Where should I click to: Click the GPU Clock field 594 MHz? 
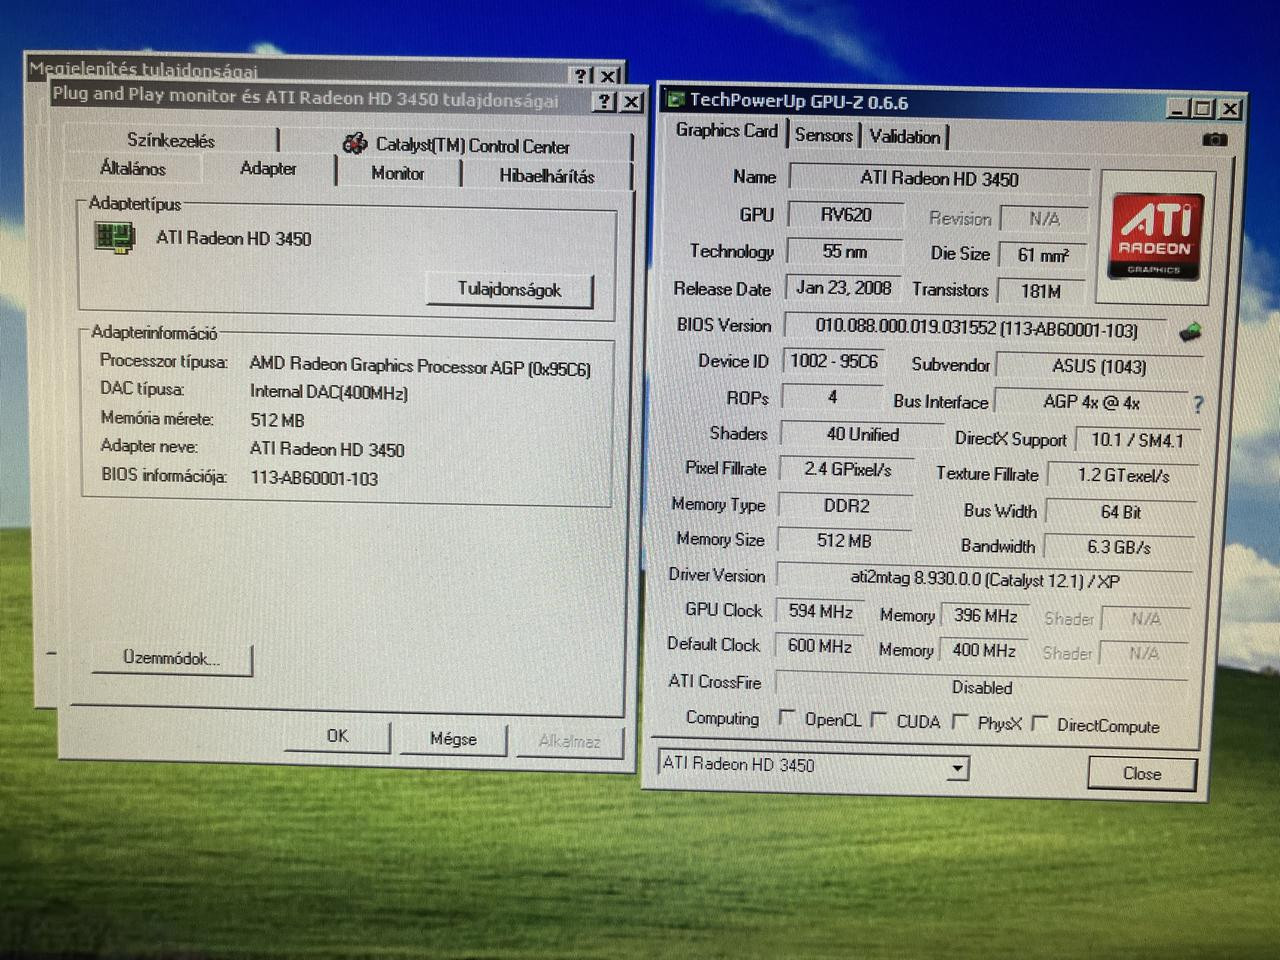point(820,611)
